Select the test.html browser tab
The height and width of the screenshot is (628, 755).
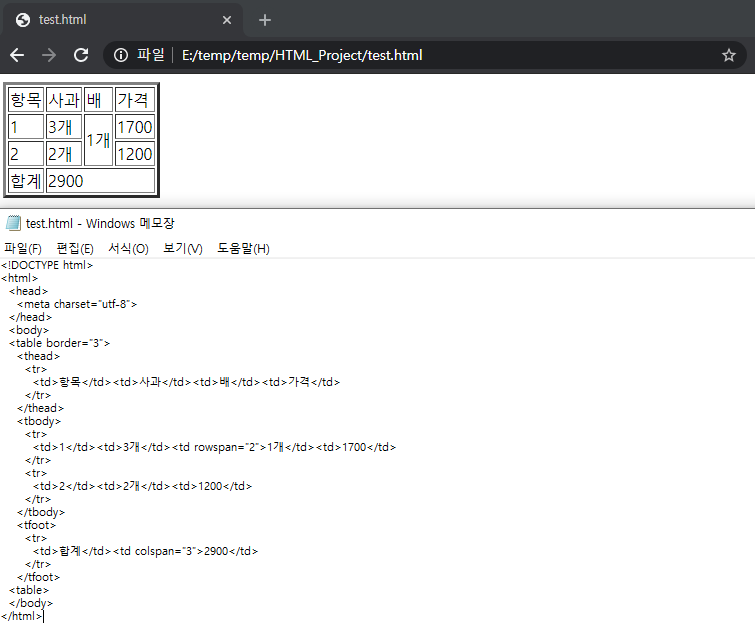(x=123, y=20)
